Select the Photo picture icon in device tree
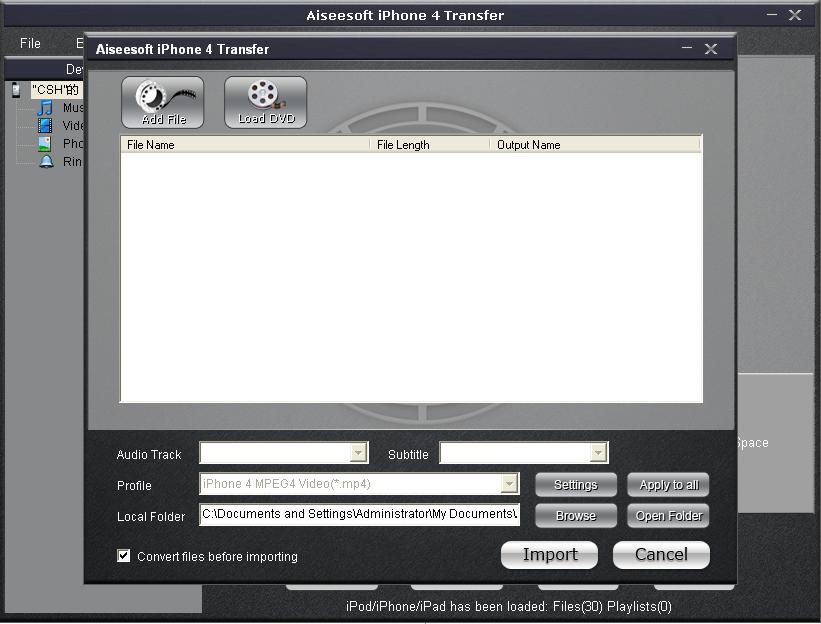 tap(46, 143)
